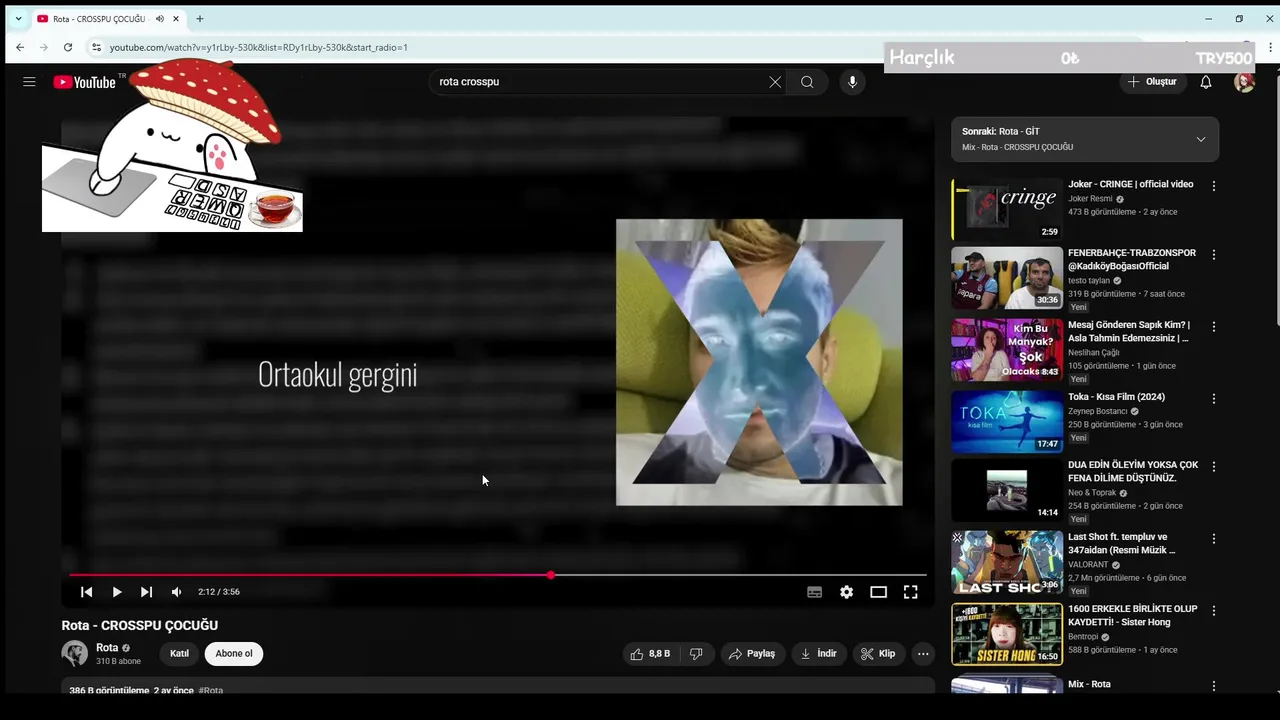
Task: Open the Mix - Rota - CROSSPU ÇOCUĞU playlist link
Action: point(1017,148)
